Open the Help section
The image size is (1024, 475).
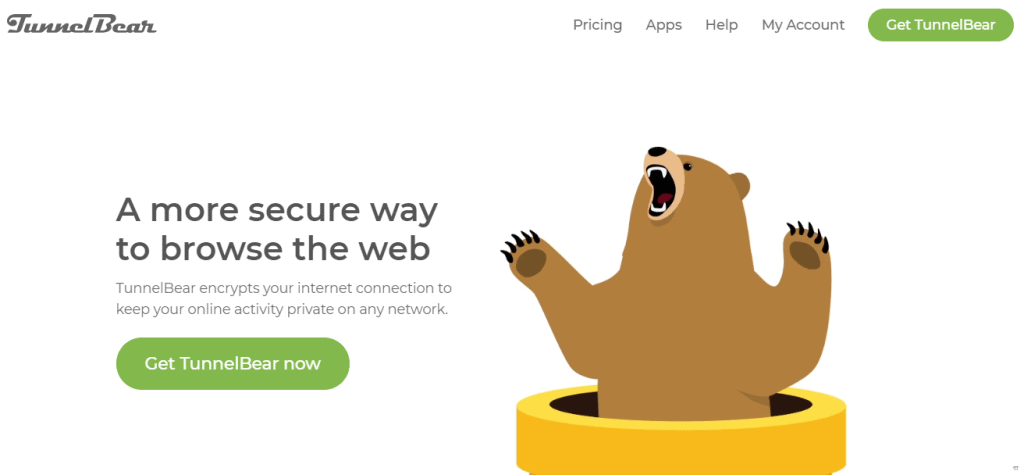[x=722, y=25]
